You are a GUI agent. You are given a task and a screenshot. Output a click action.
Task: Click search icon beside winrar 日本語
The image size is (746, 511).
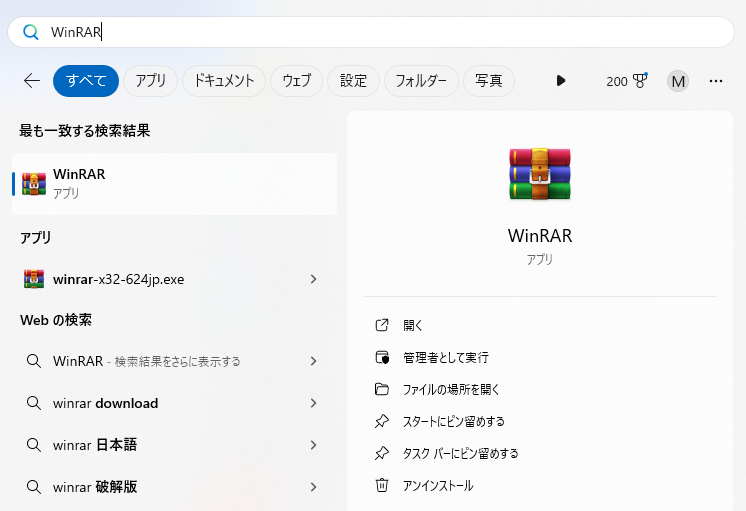[x=34, y=445]
